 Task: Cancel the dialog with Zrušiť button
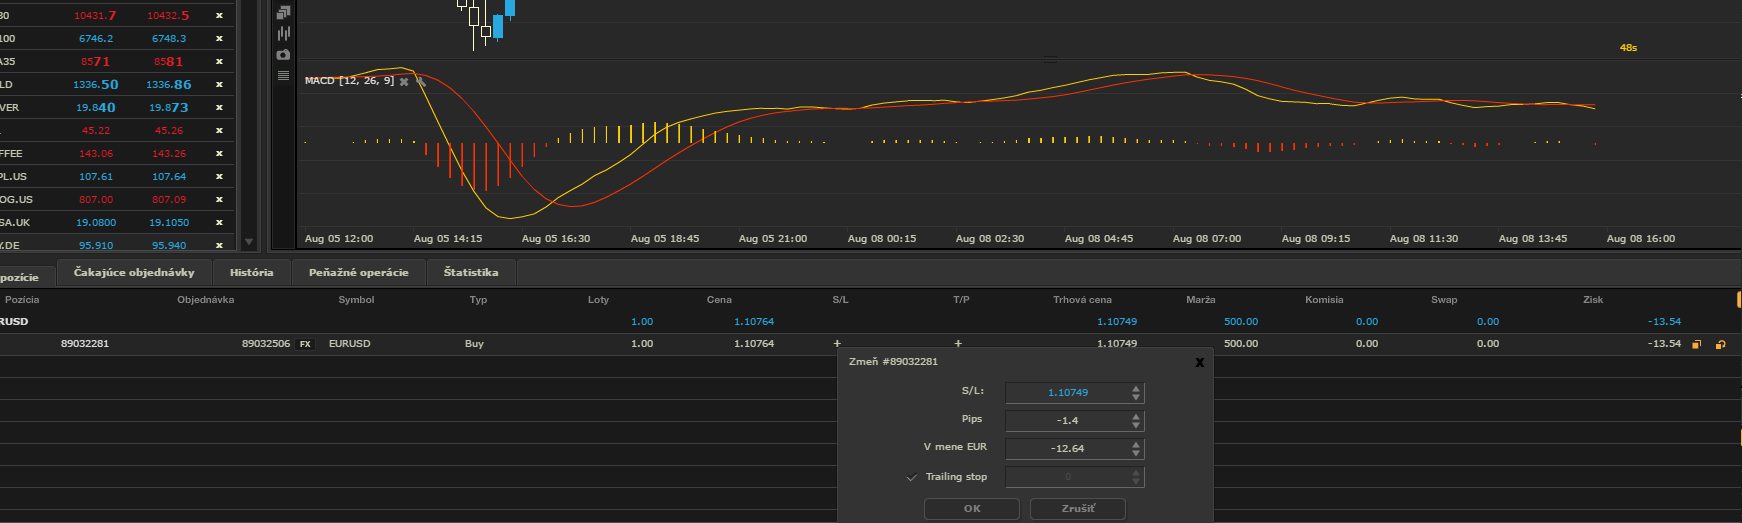pos(1077,509)
